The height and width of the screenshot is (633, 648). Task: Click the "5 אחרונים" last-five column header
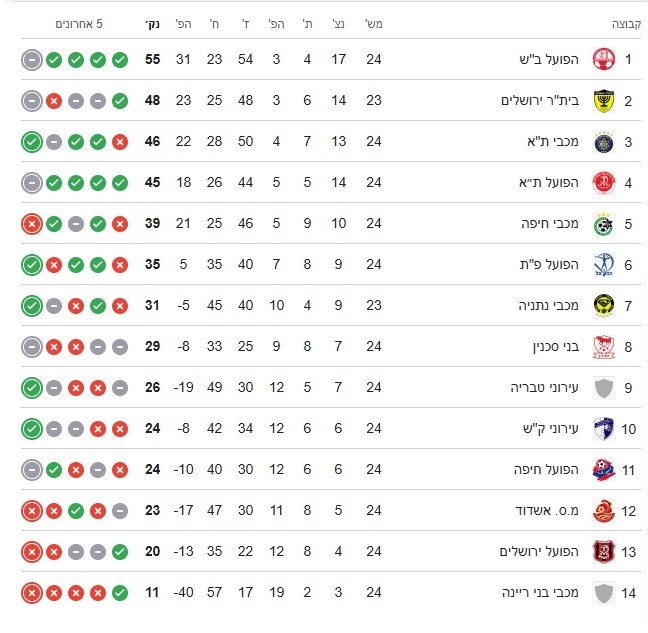pyautogui.click(x=78, y=23)
